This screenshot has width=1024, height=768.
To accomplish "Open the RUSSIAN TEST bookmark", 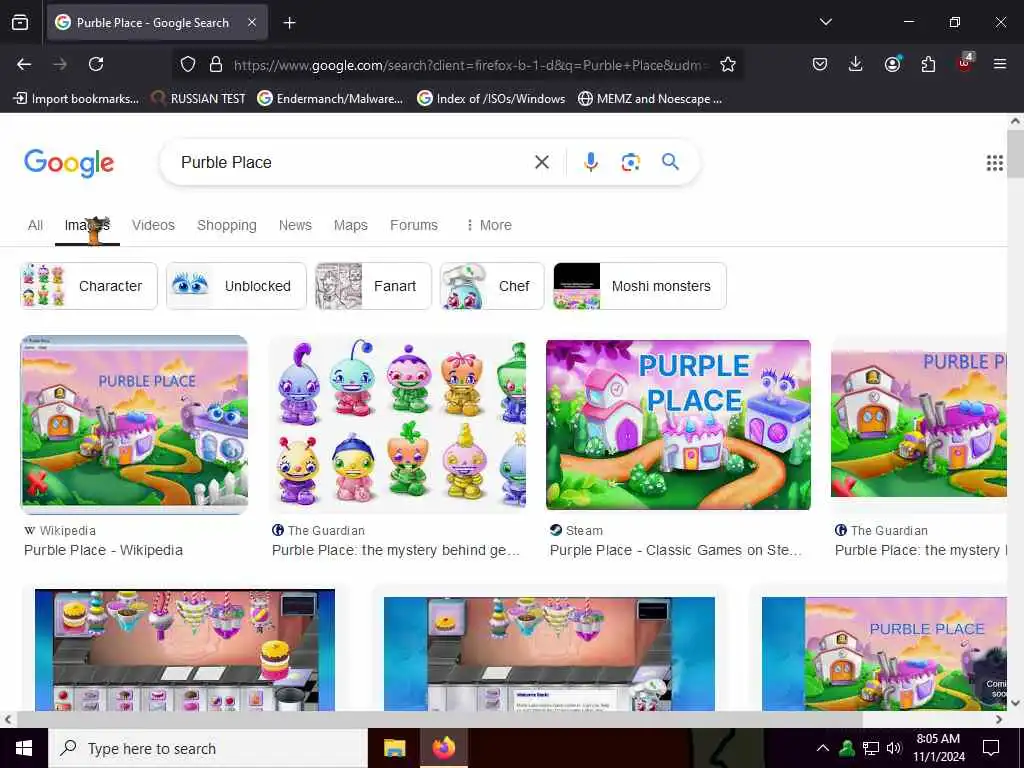I will tap(199, 99).
